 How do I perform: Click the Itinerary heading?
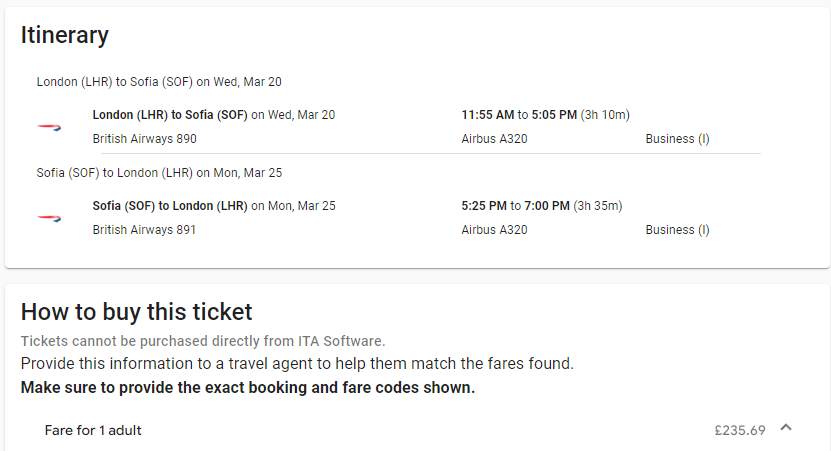pyautogui.click(x=65, y=36)
